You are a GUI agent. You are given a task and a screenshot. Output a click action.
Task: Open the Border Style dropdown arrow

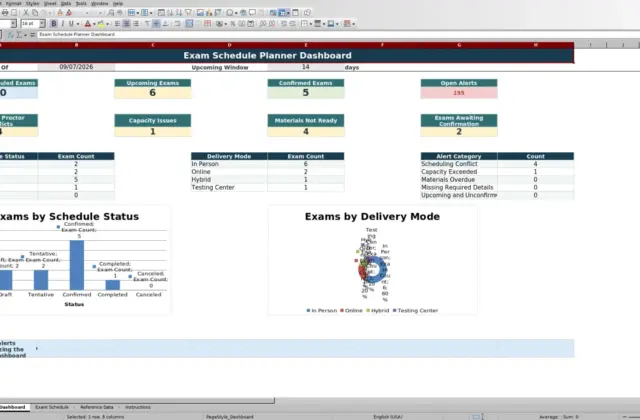tap(324, 24)
